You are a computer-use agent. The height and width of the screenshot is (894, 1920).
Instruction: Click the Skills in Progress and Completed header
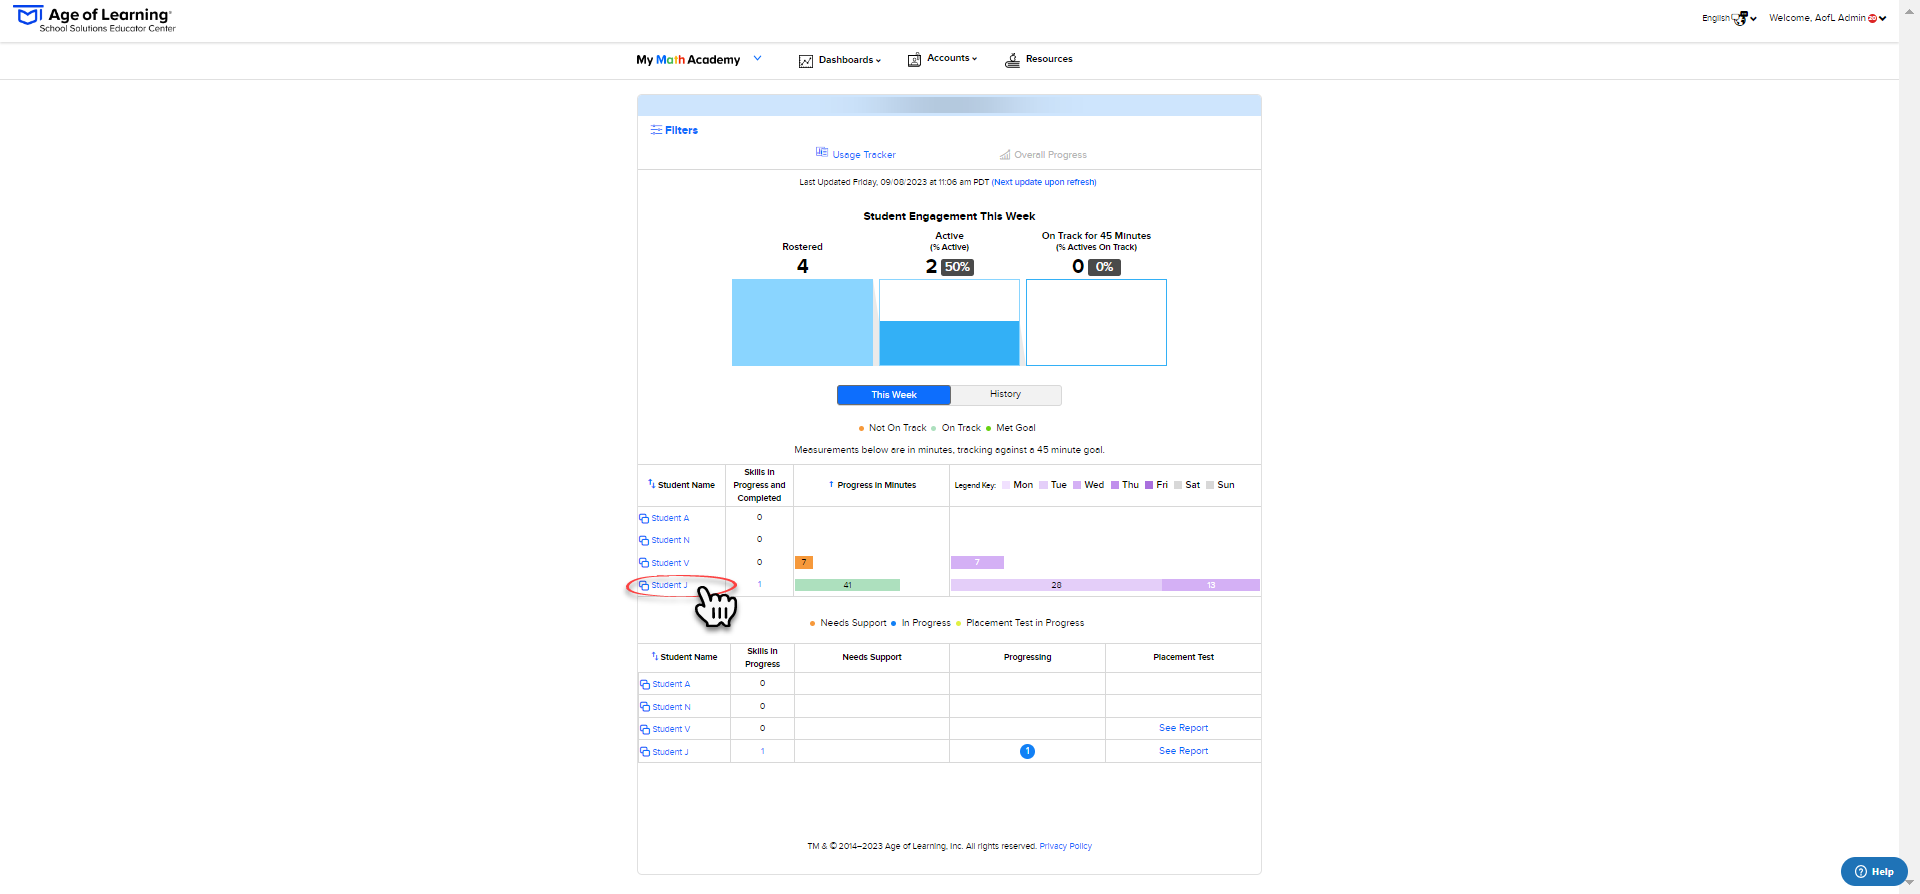759,485
